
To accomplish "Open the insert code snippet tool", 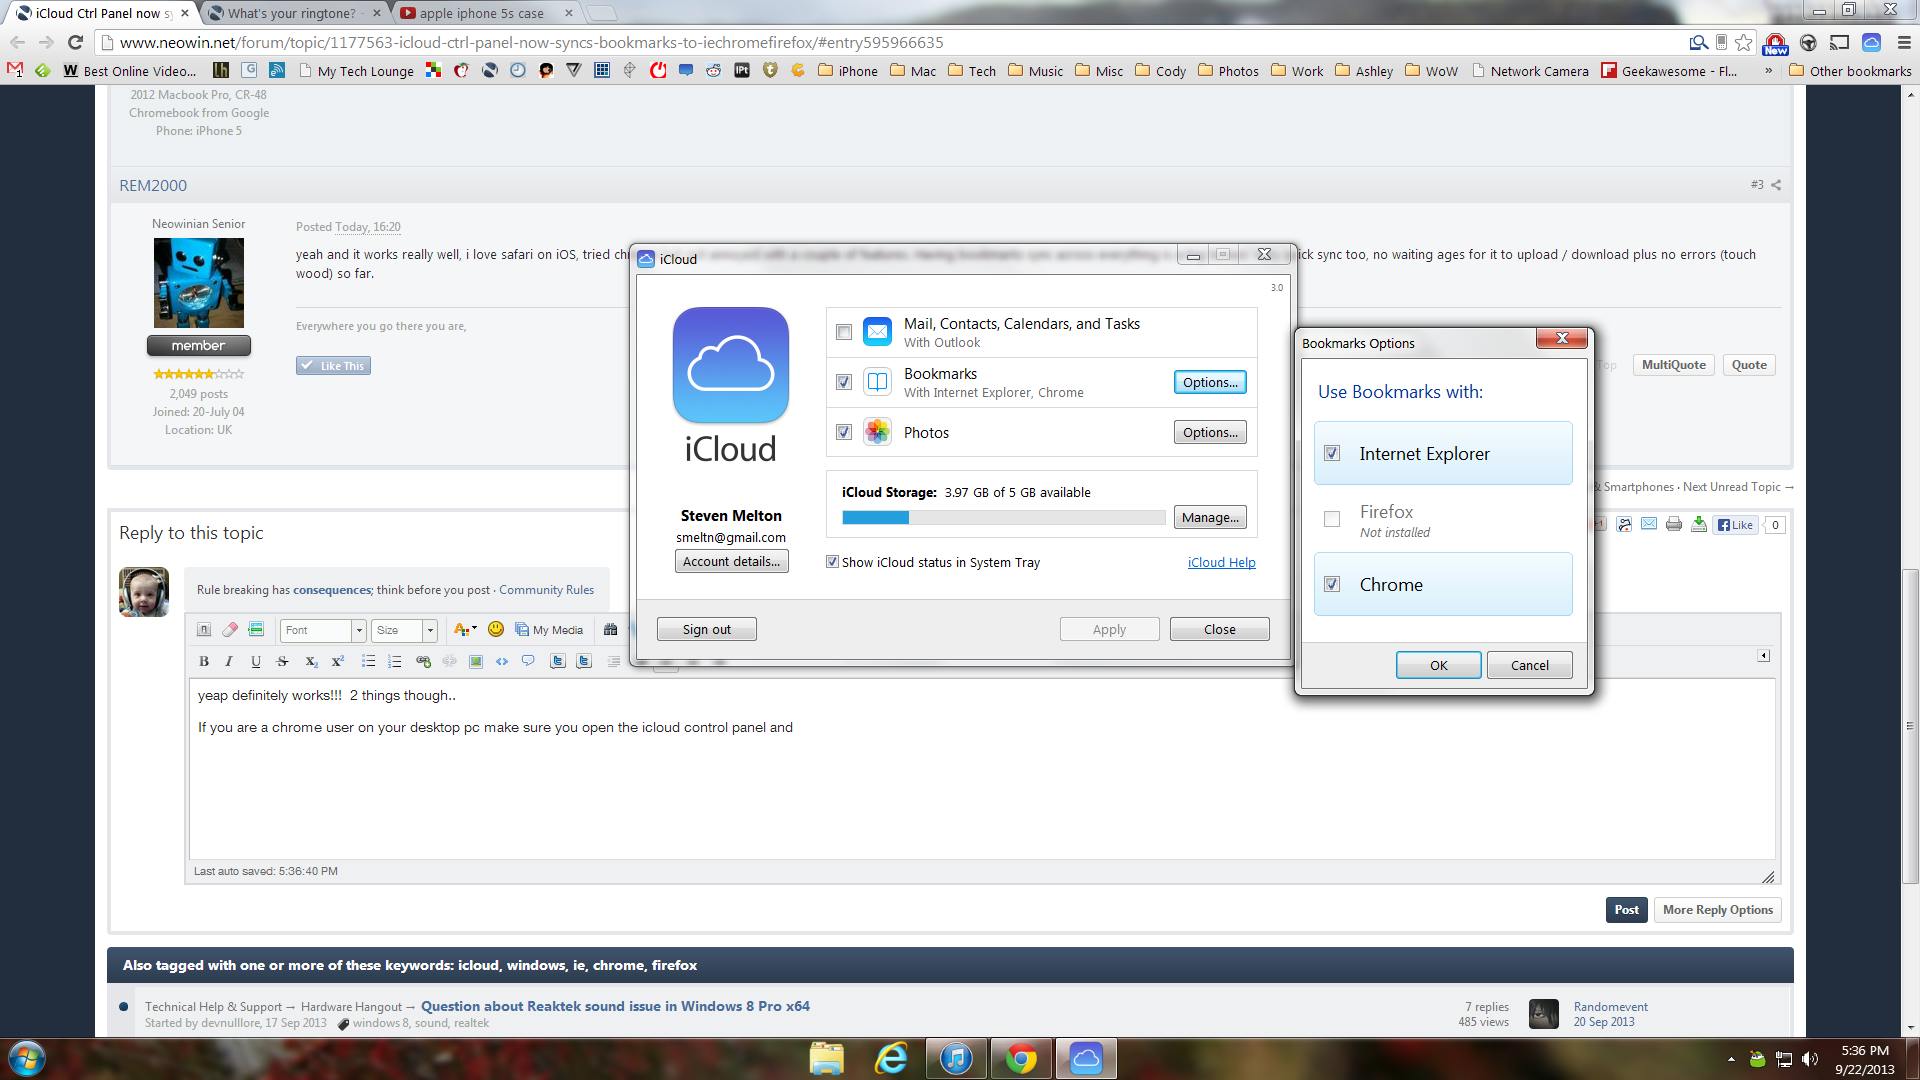I will tap(502, 661).
